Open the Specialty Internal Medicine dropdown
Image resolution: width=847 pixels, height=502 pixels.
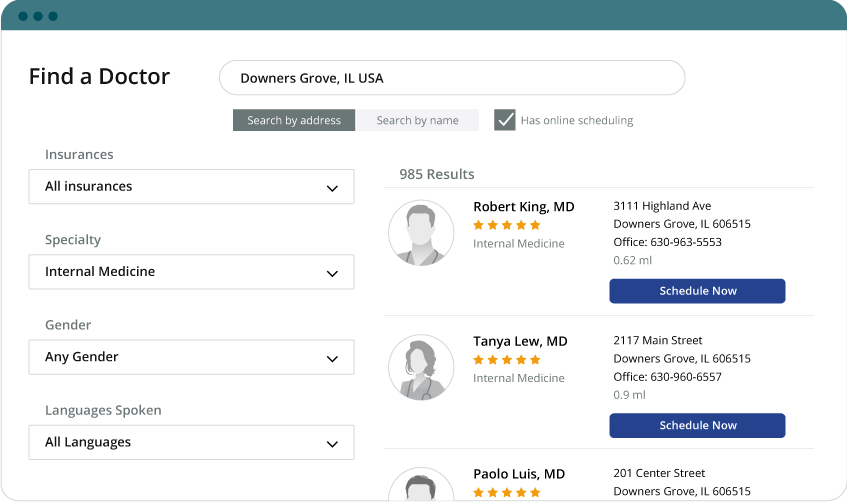(191, 272)
